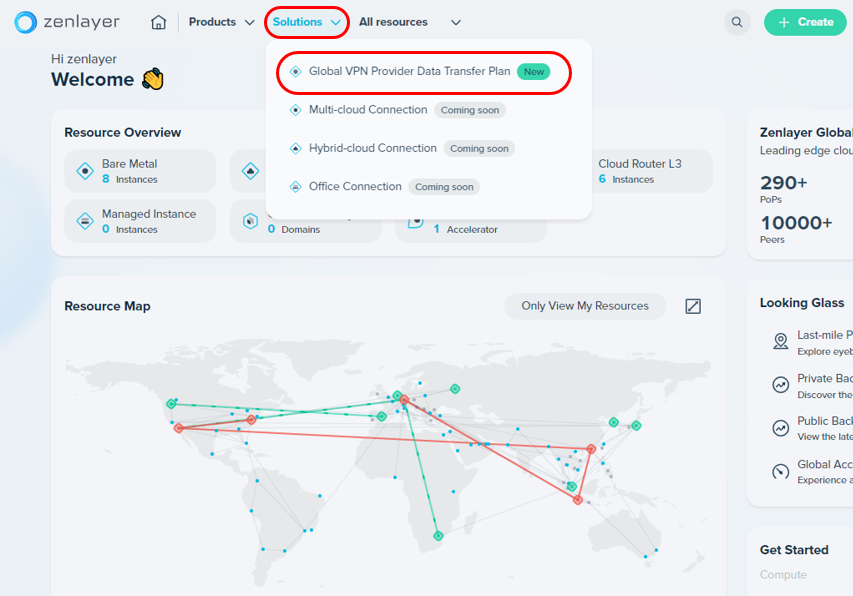853x596 pixels.
Task: Click the '10000+' Peers count
Action: click(x=796, y=223)
